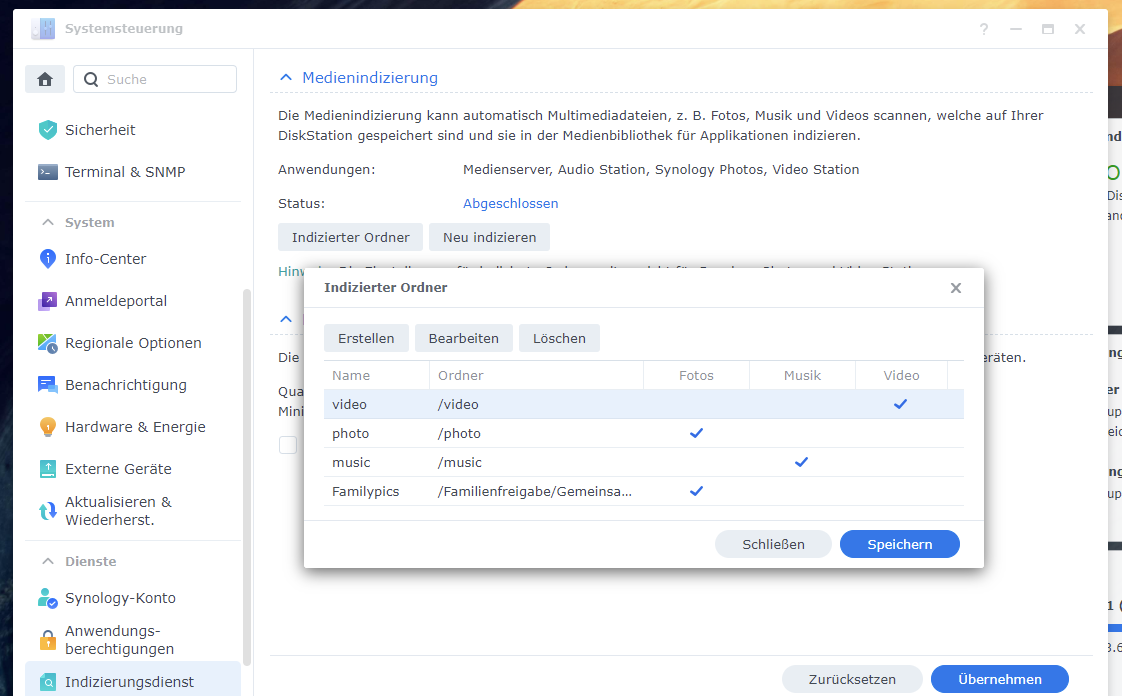
Task: Toggle Fotos checkmark for photo folder
Action: pyautogui.click(x=696, y=433)
